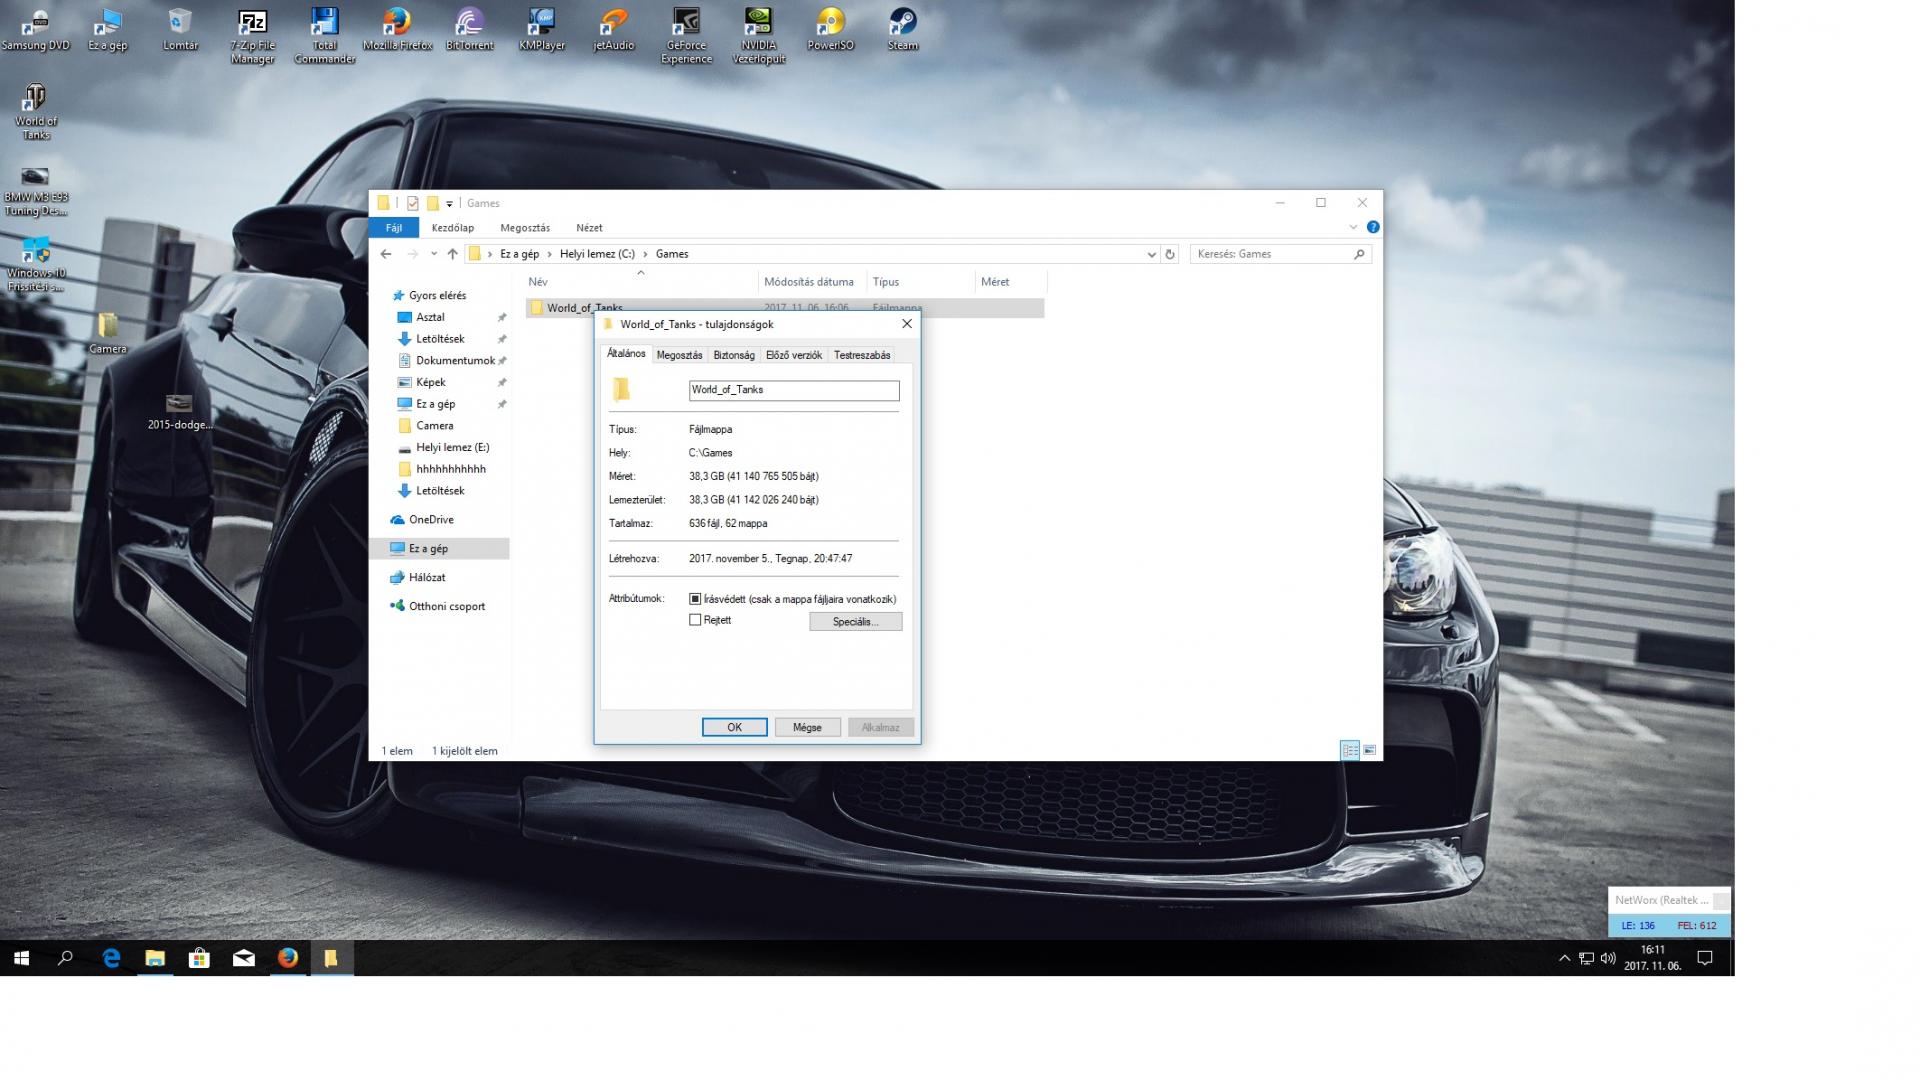Click OK in properties dialog

pos(734,727)
